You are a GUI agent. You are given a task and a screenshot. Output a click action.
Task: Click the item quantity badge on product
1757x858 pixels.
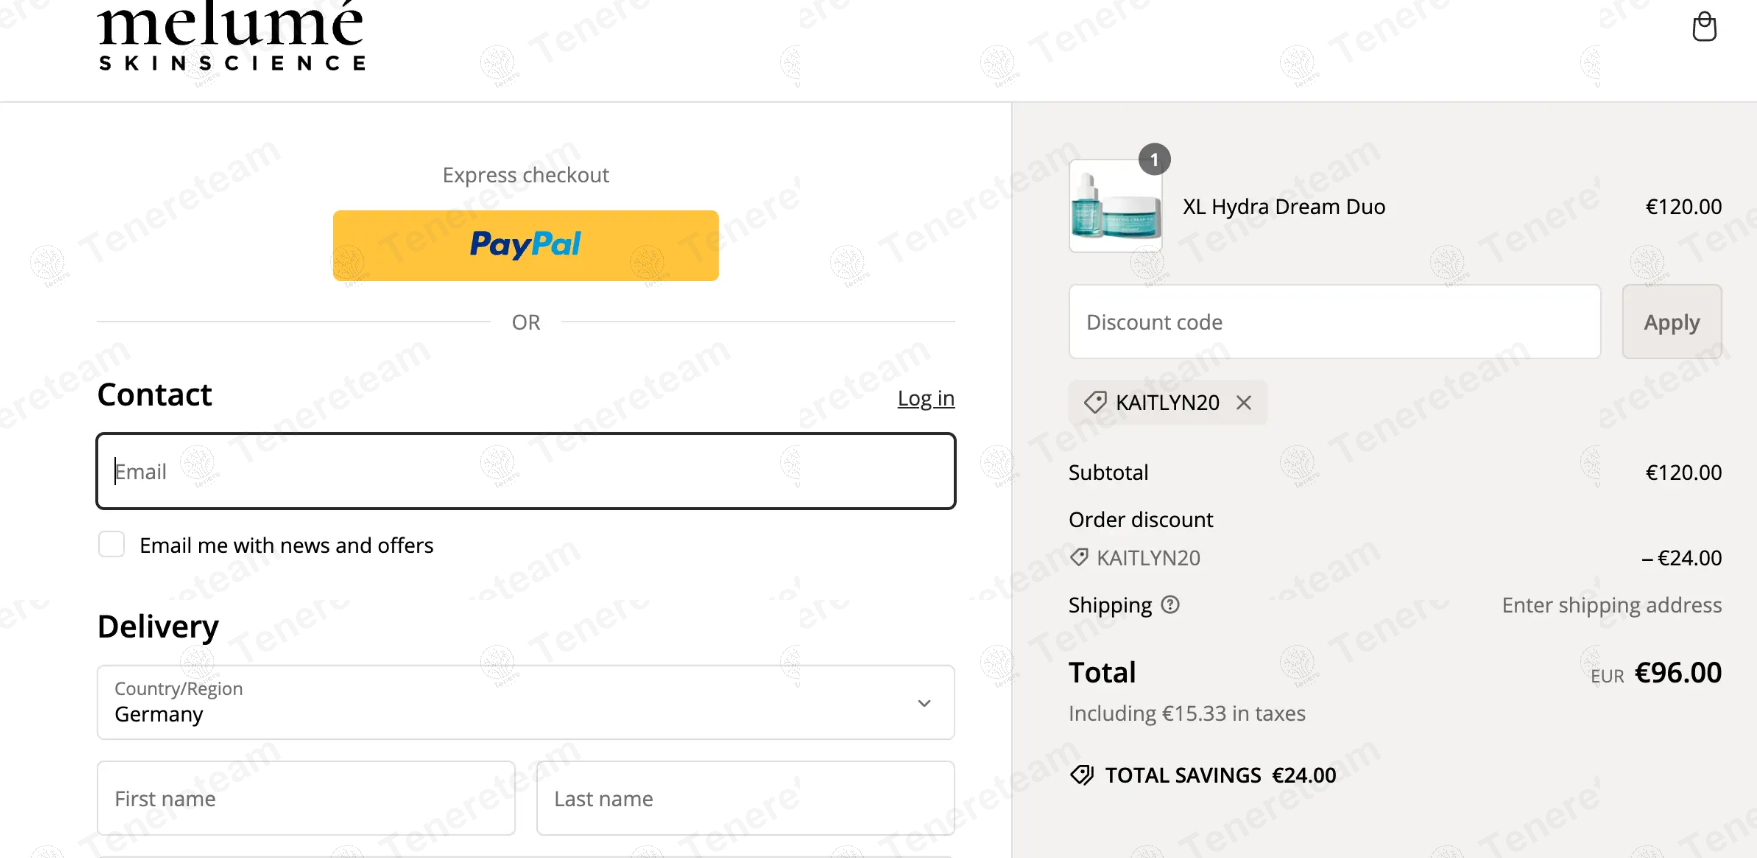[1154, 159]
